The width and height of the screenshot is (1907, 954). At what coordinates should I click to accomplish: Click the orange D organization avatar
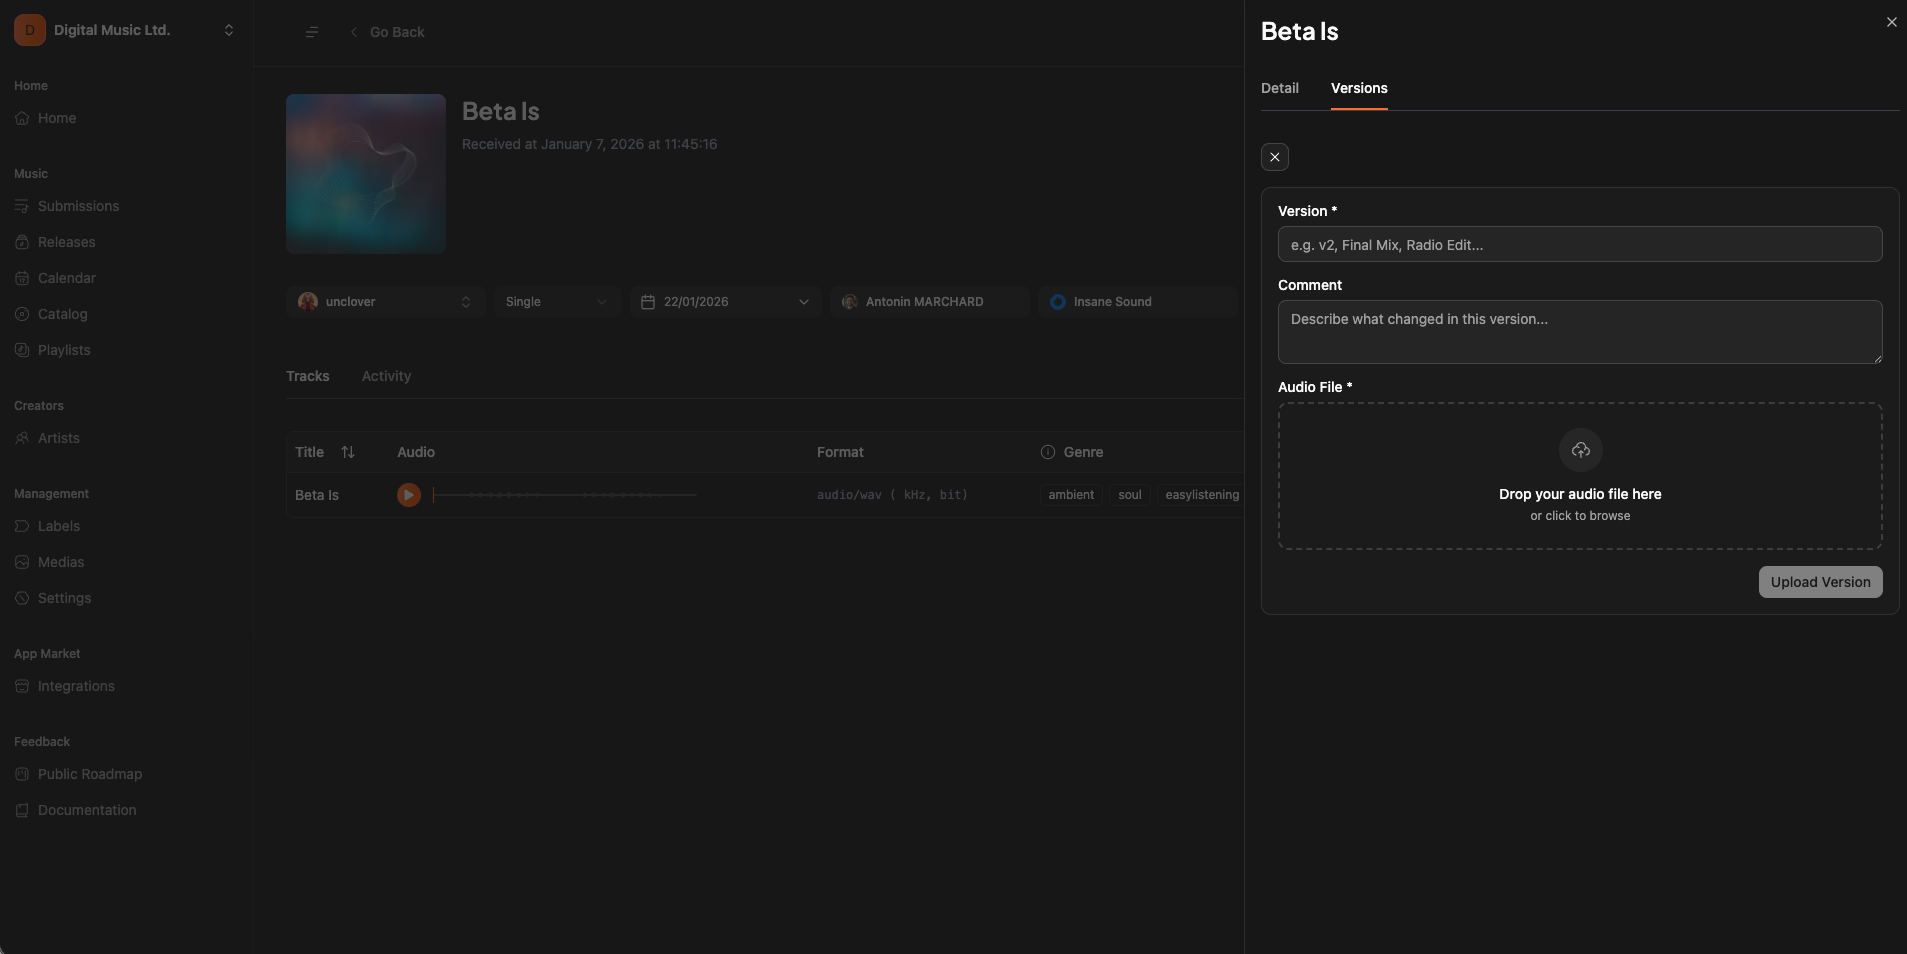point(30,30)
